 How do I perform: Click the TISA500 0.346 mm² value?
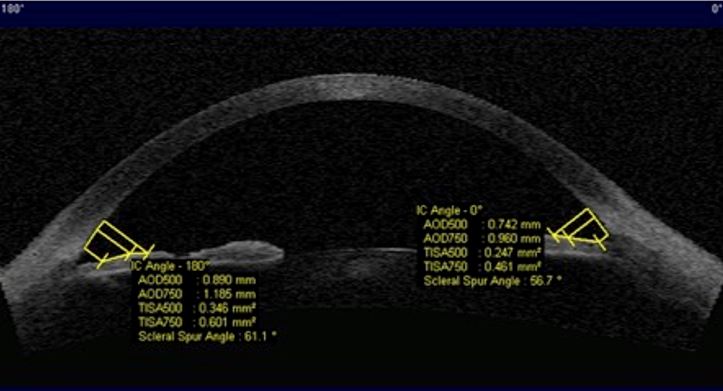(x=197, y=308)
